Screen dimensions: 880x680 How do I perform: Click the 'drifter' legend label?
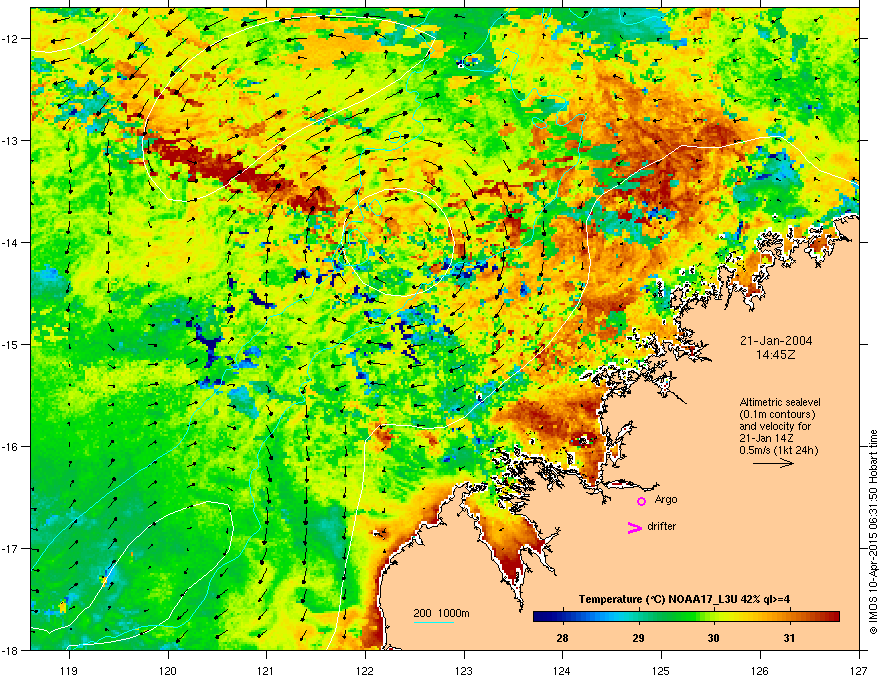[662, 526]
